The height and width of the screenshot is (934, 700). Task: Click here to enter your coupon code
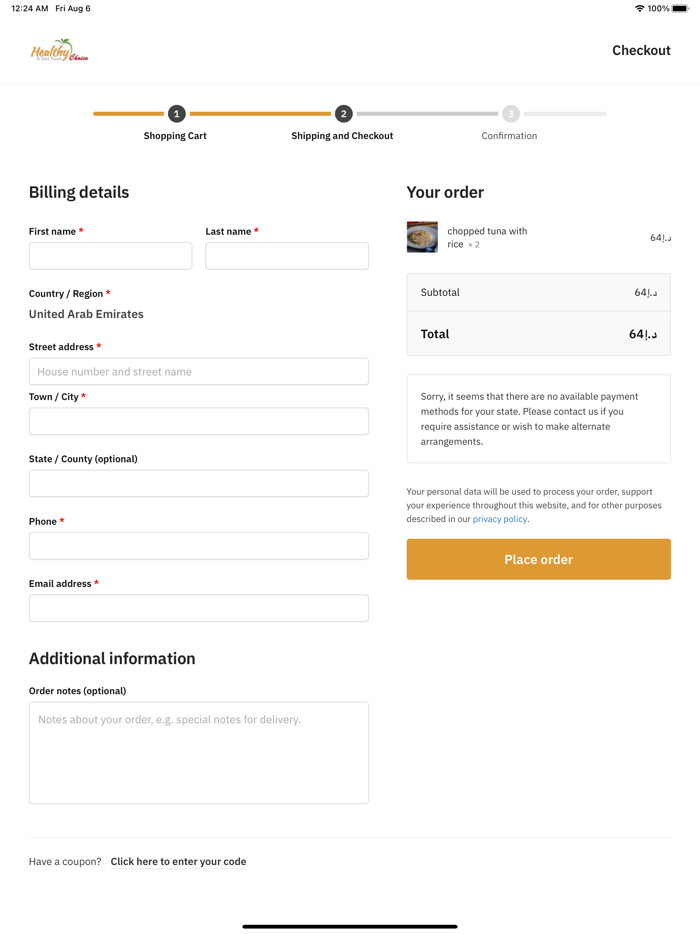(178, 861)
